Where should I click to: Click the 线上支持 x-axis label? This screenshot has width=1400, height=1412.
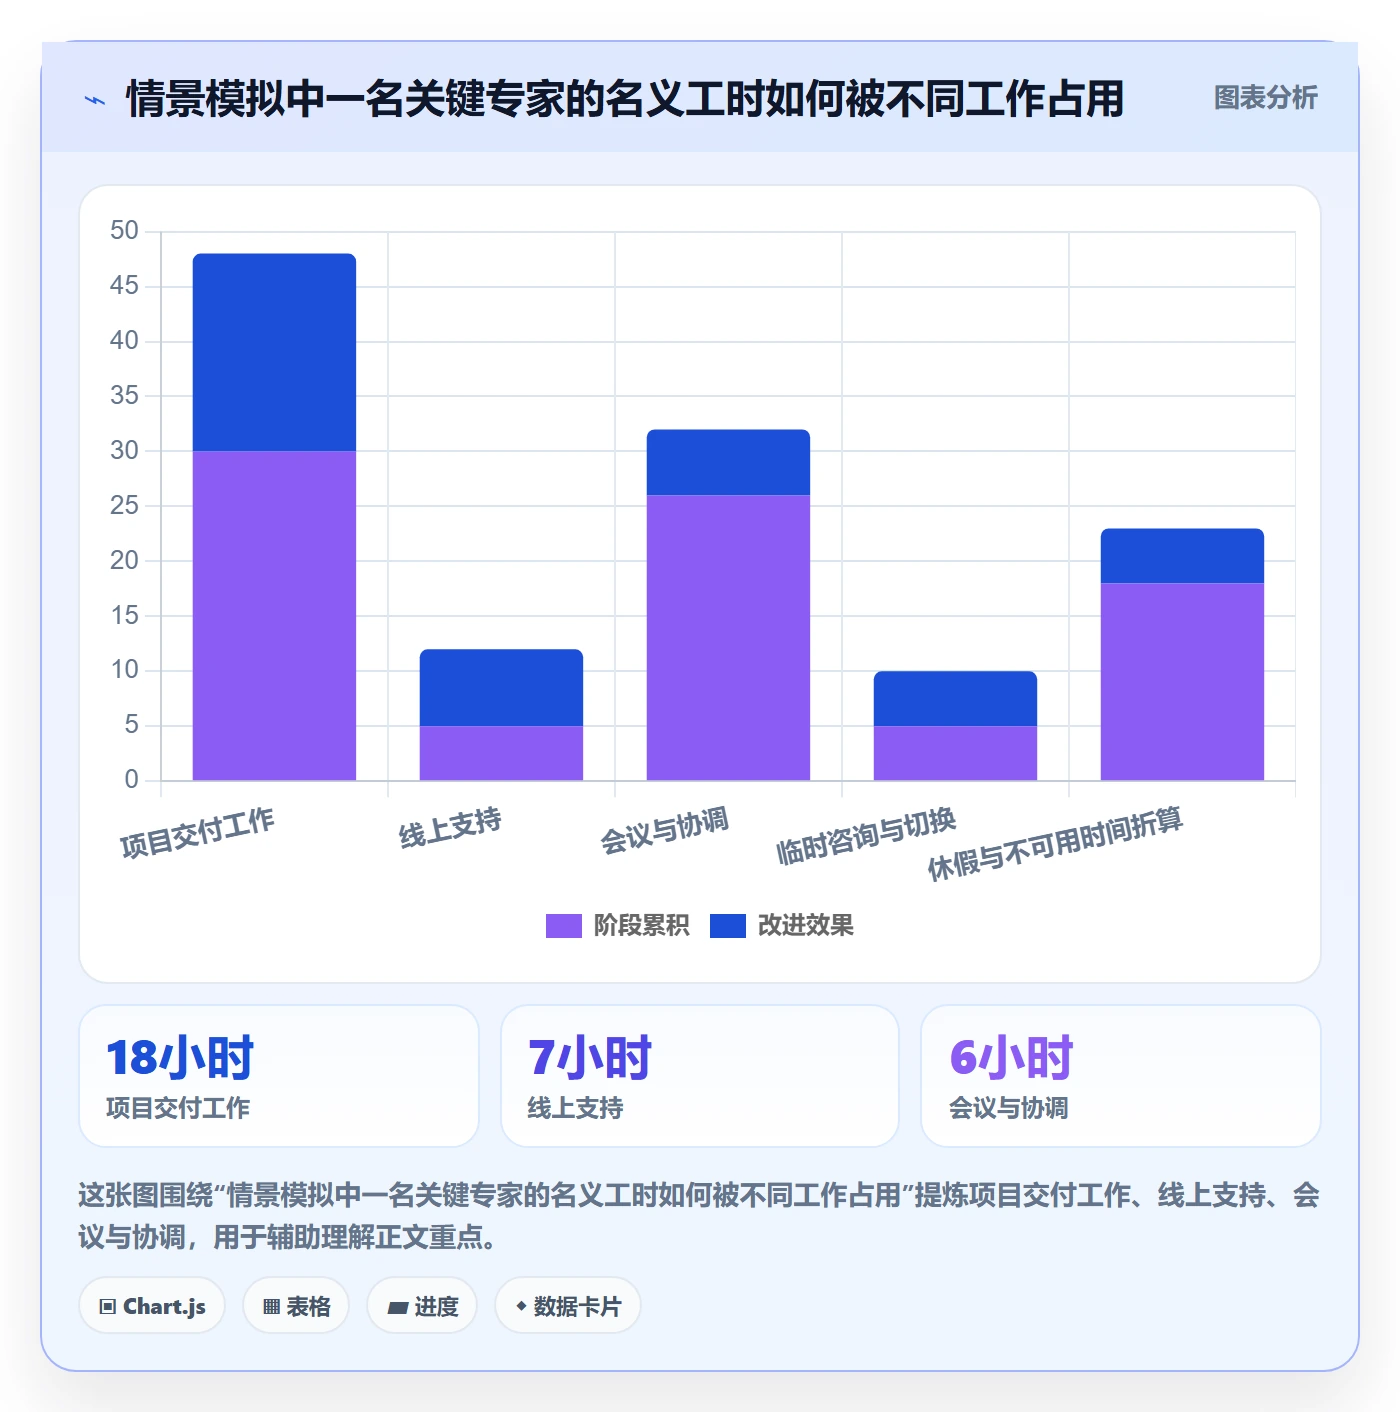(450, 828)
